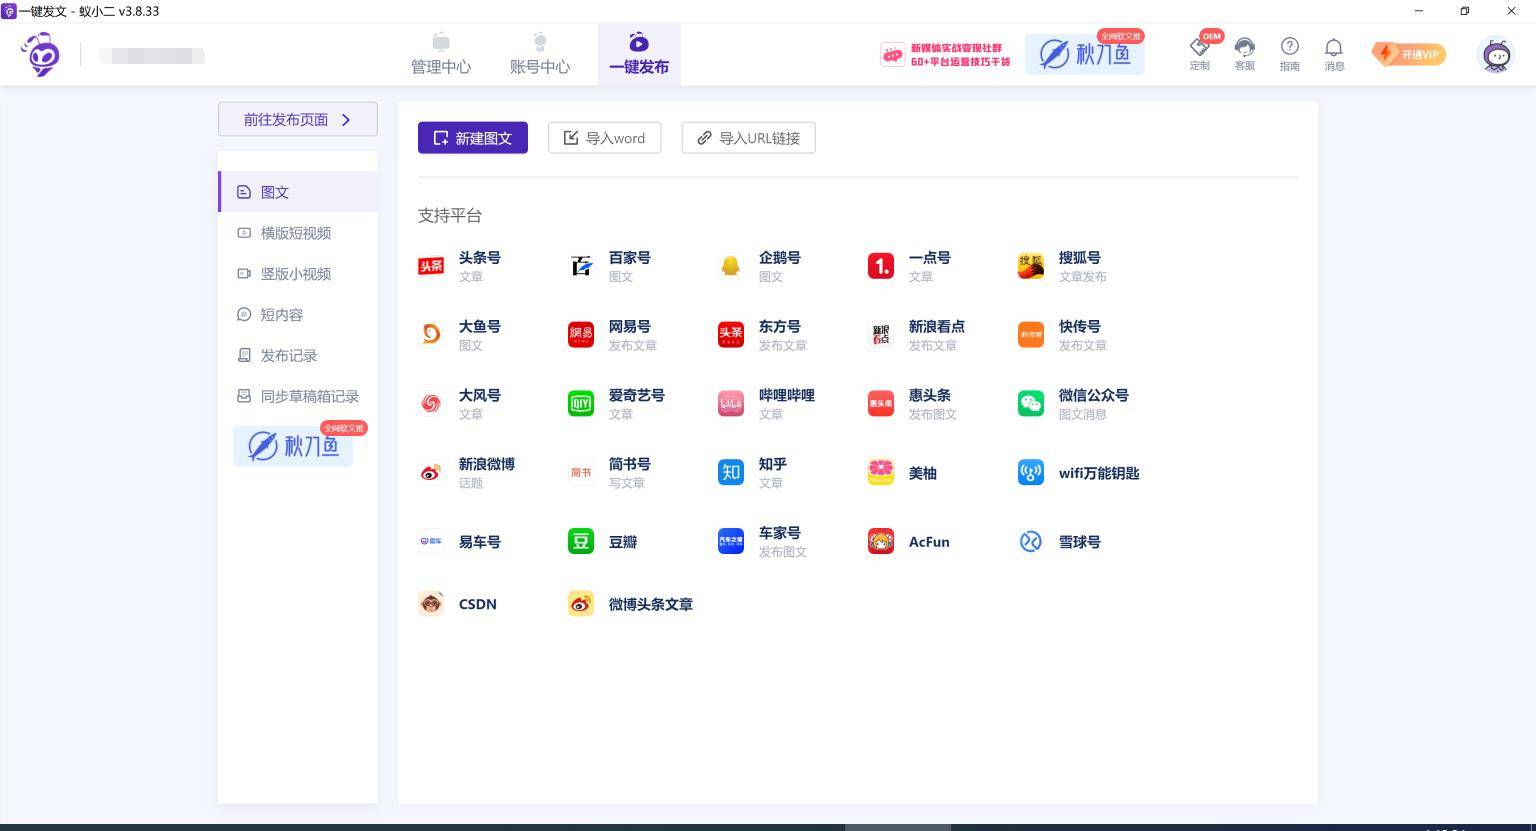1536x831 pixels.
Task: Select the 微博头条文章 icon
Action: pyautogui.click(x=581, y=604)
